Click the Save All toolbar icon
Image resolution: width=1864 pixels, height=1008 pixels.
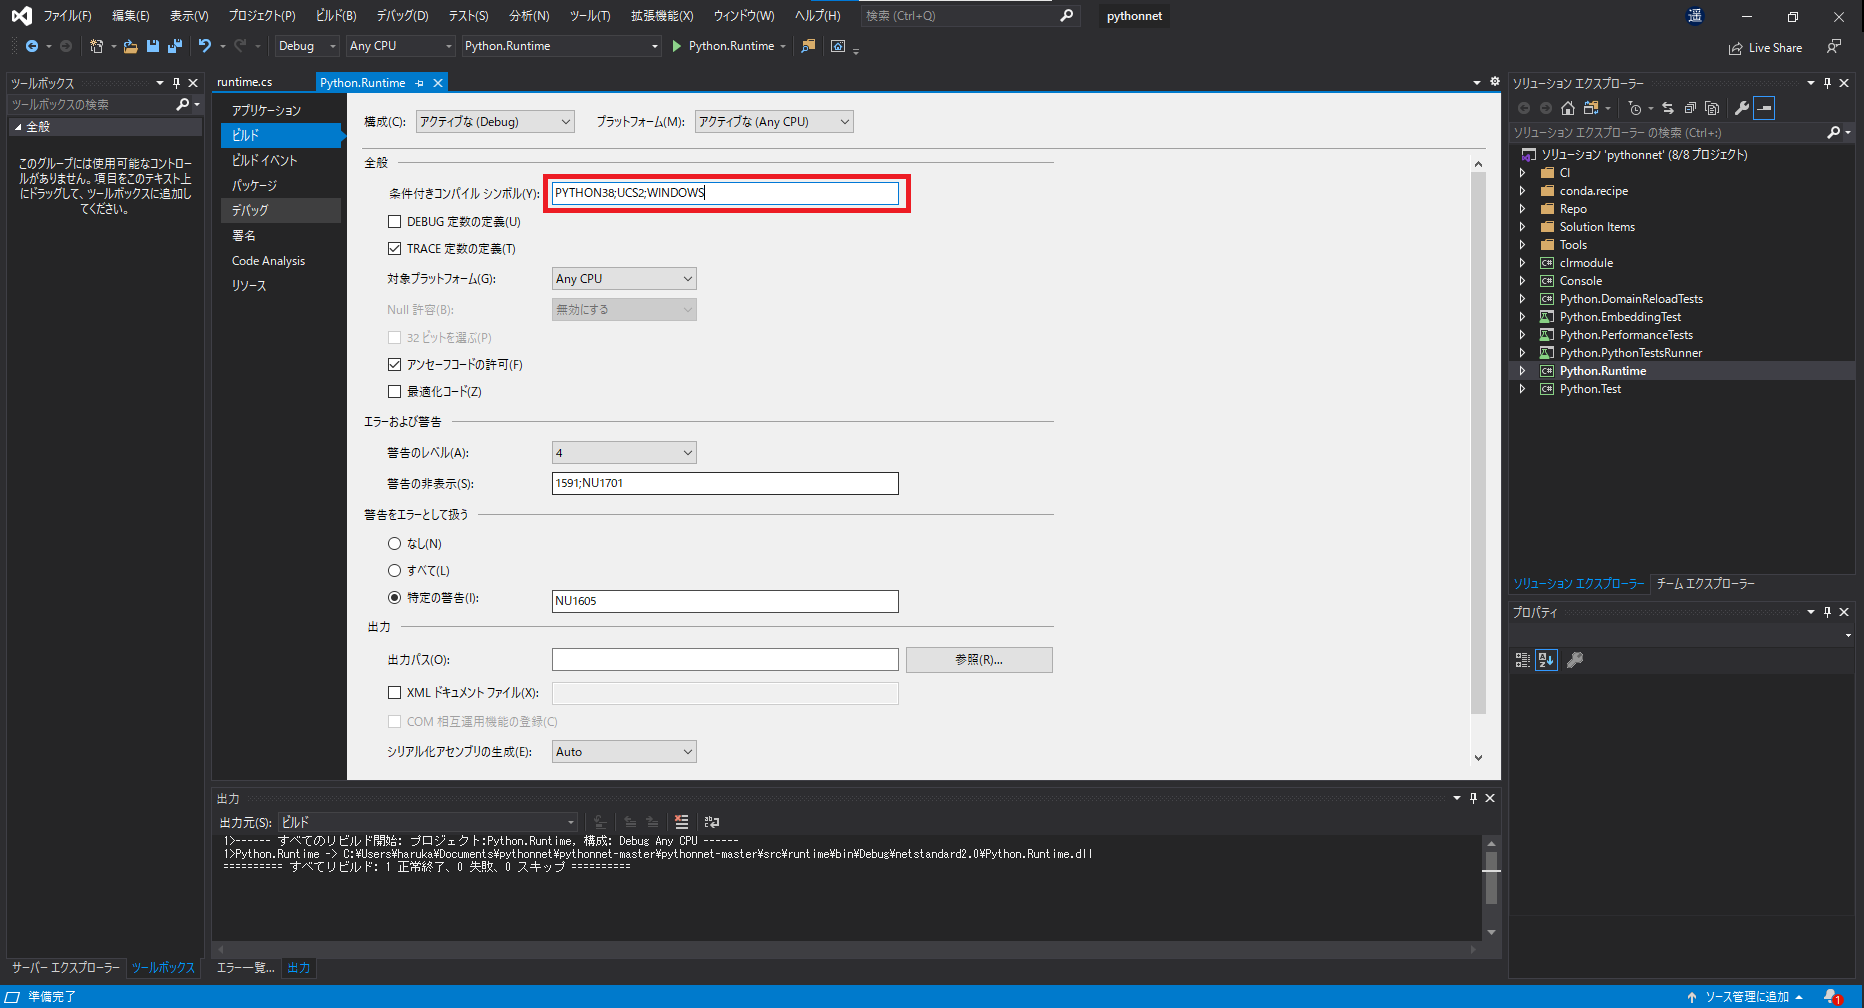click(x=175, y=46)
